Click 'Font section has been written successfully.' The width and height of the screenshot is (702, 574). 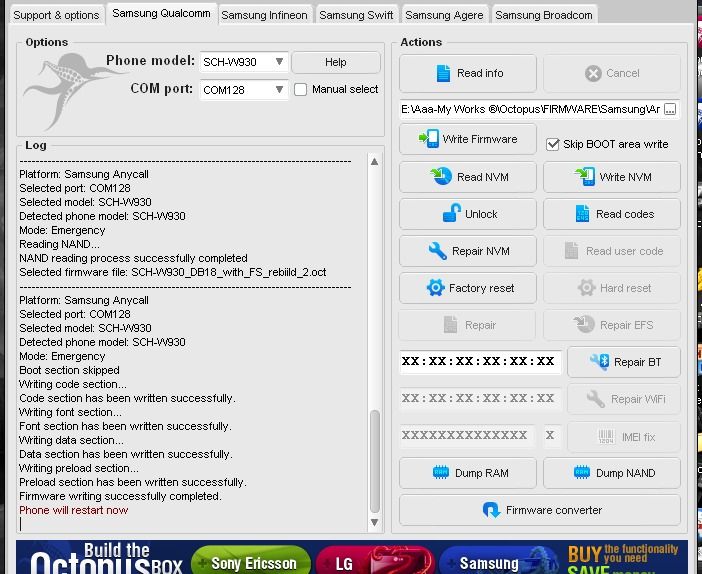click(x=125, y=426)
